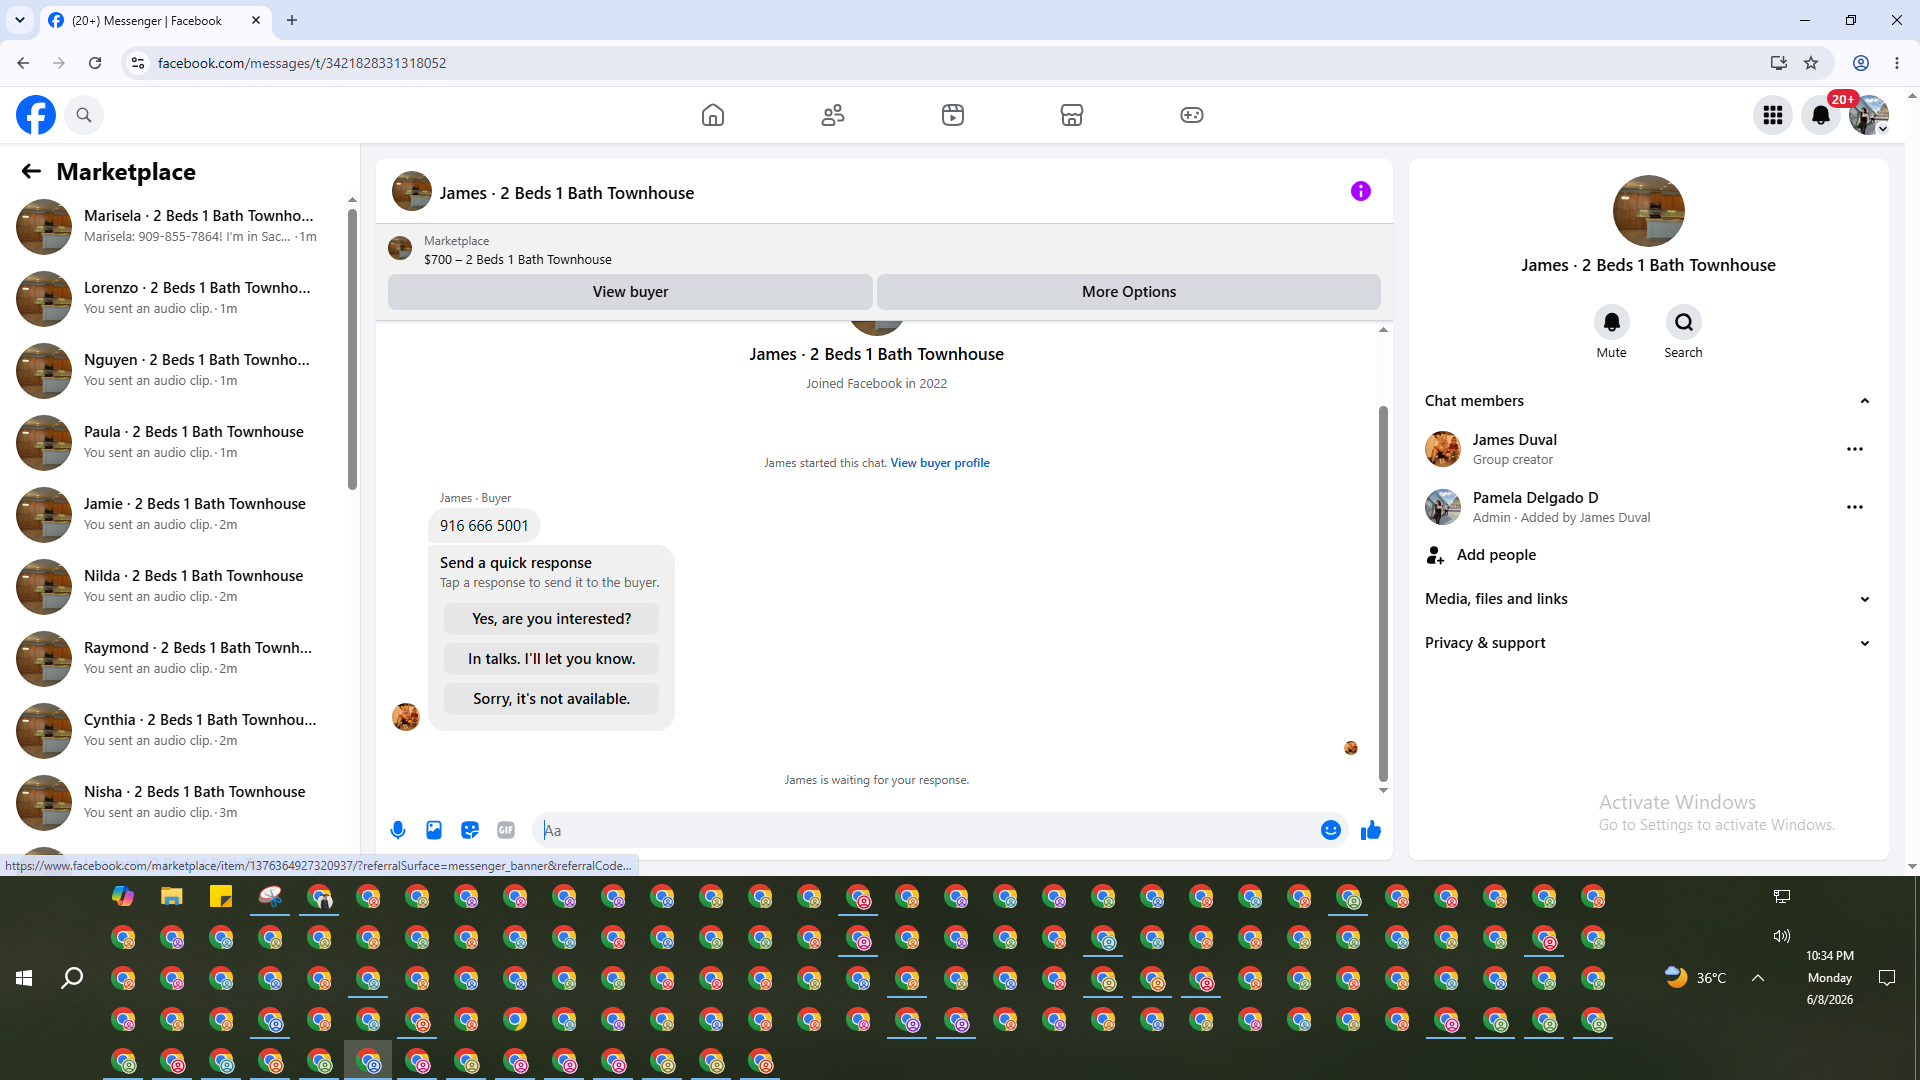1920x1080 pixels.
Task: Open Windows taskbar search
Action: pyautogui.click(x=72, y=978)
